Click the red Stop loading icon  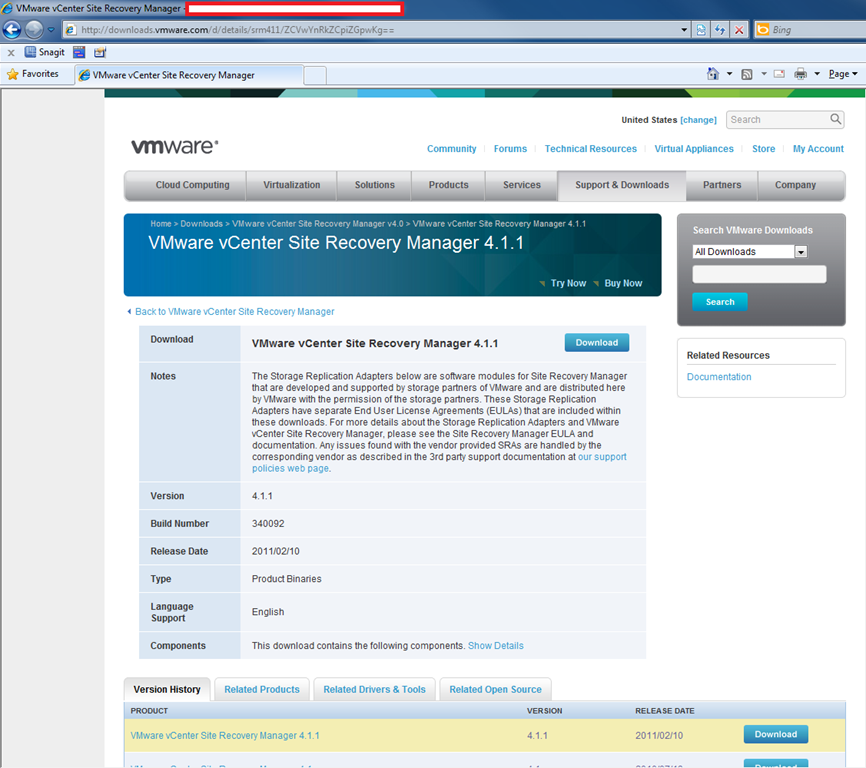[x=739, y=30]
